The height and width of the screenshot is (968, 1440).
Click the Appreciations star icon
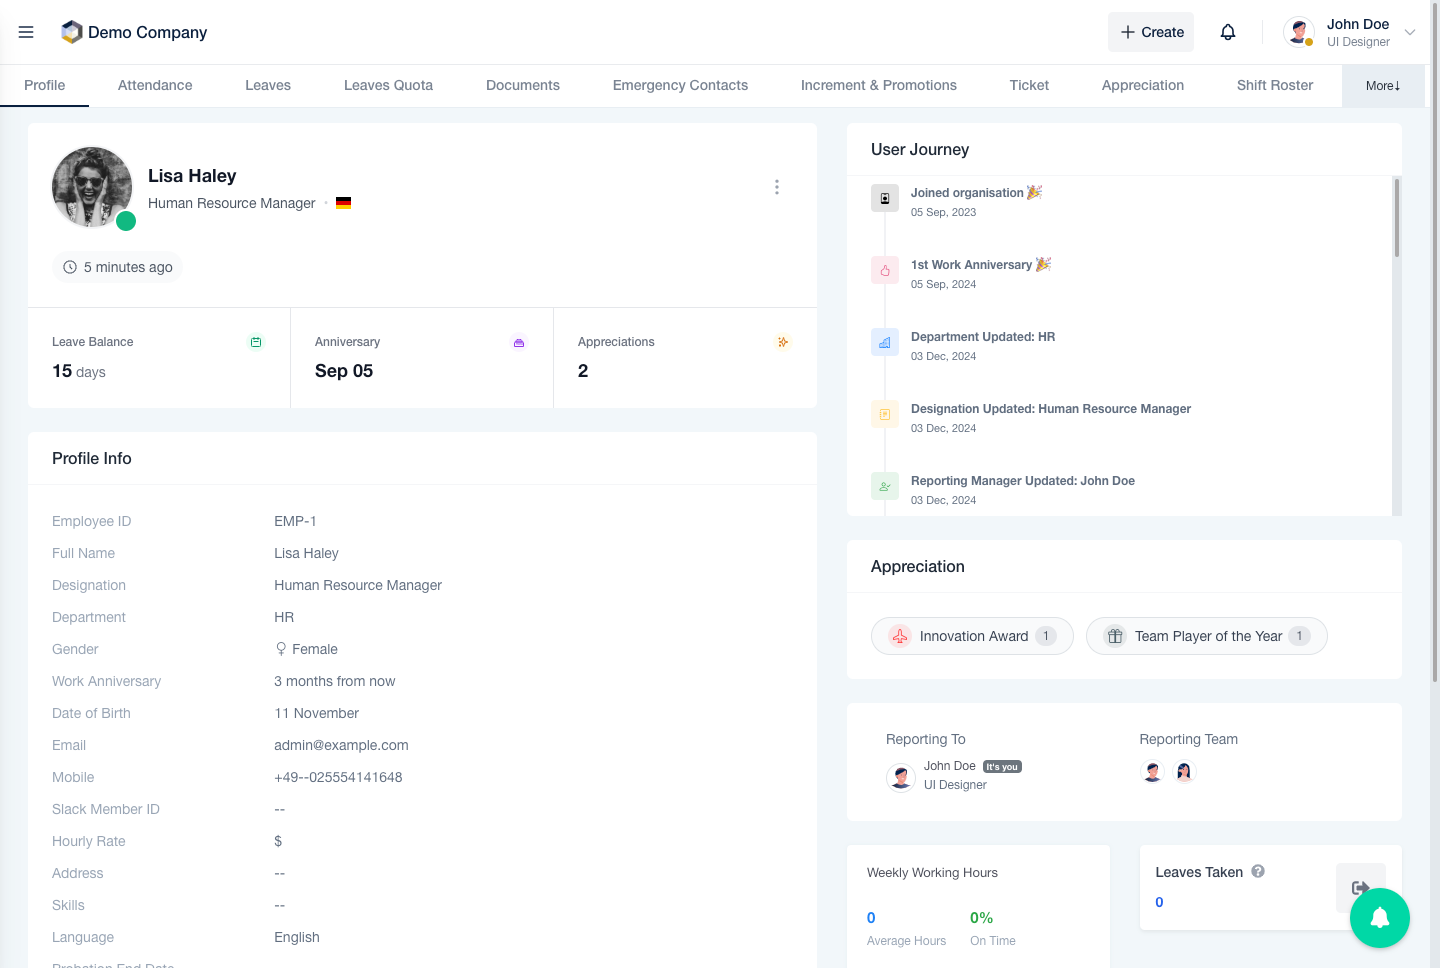pos(783,342)
